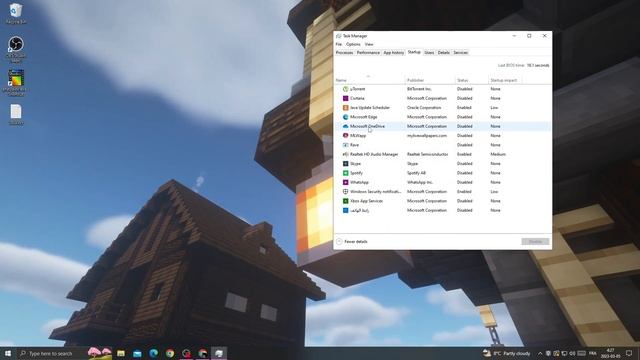
Task: Click the 'Medium' startup impact value
Action: (x=498, y=154)
